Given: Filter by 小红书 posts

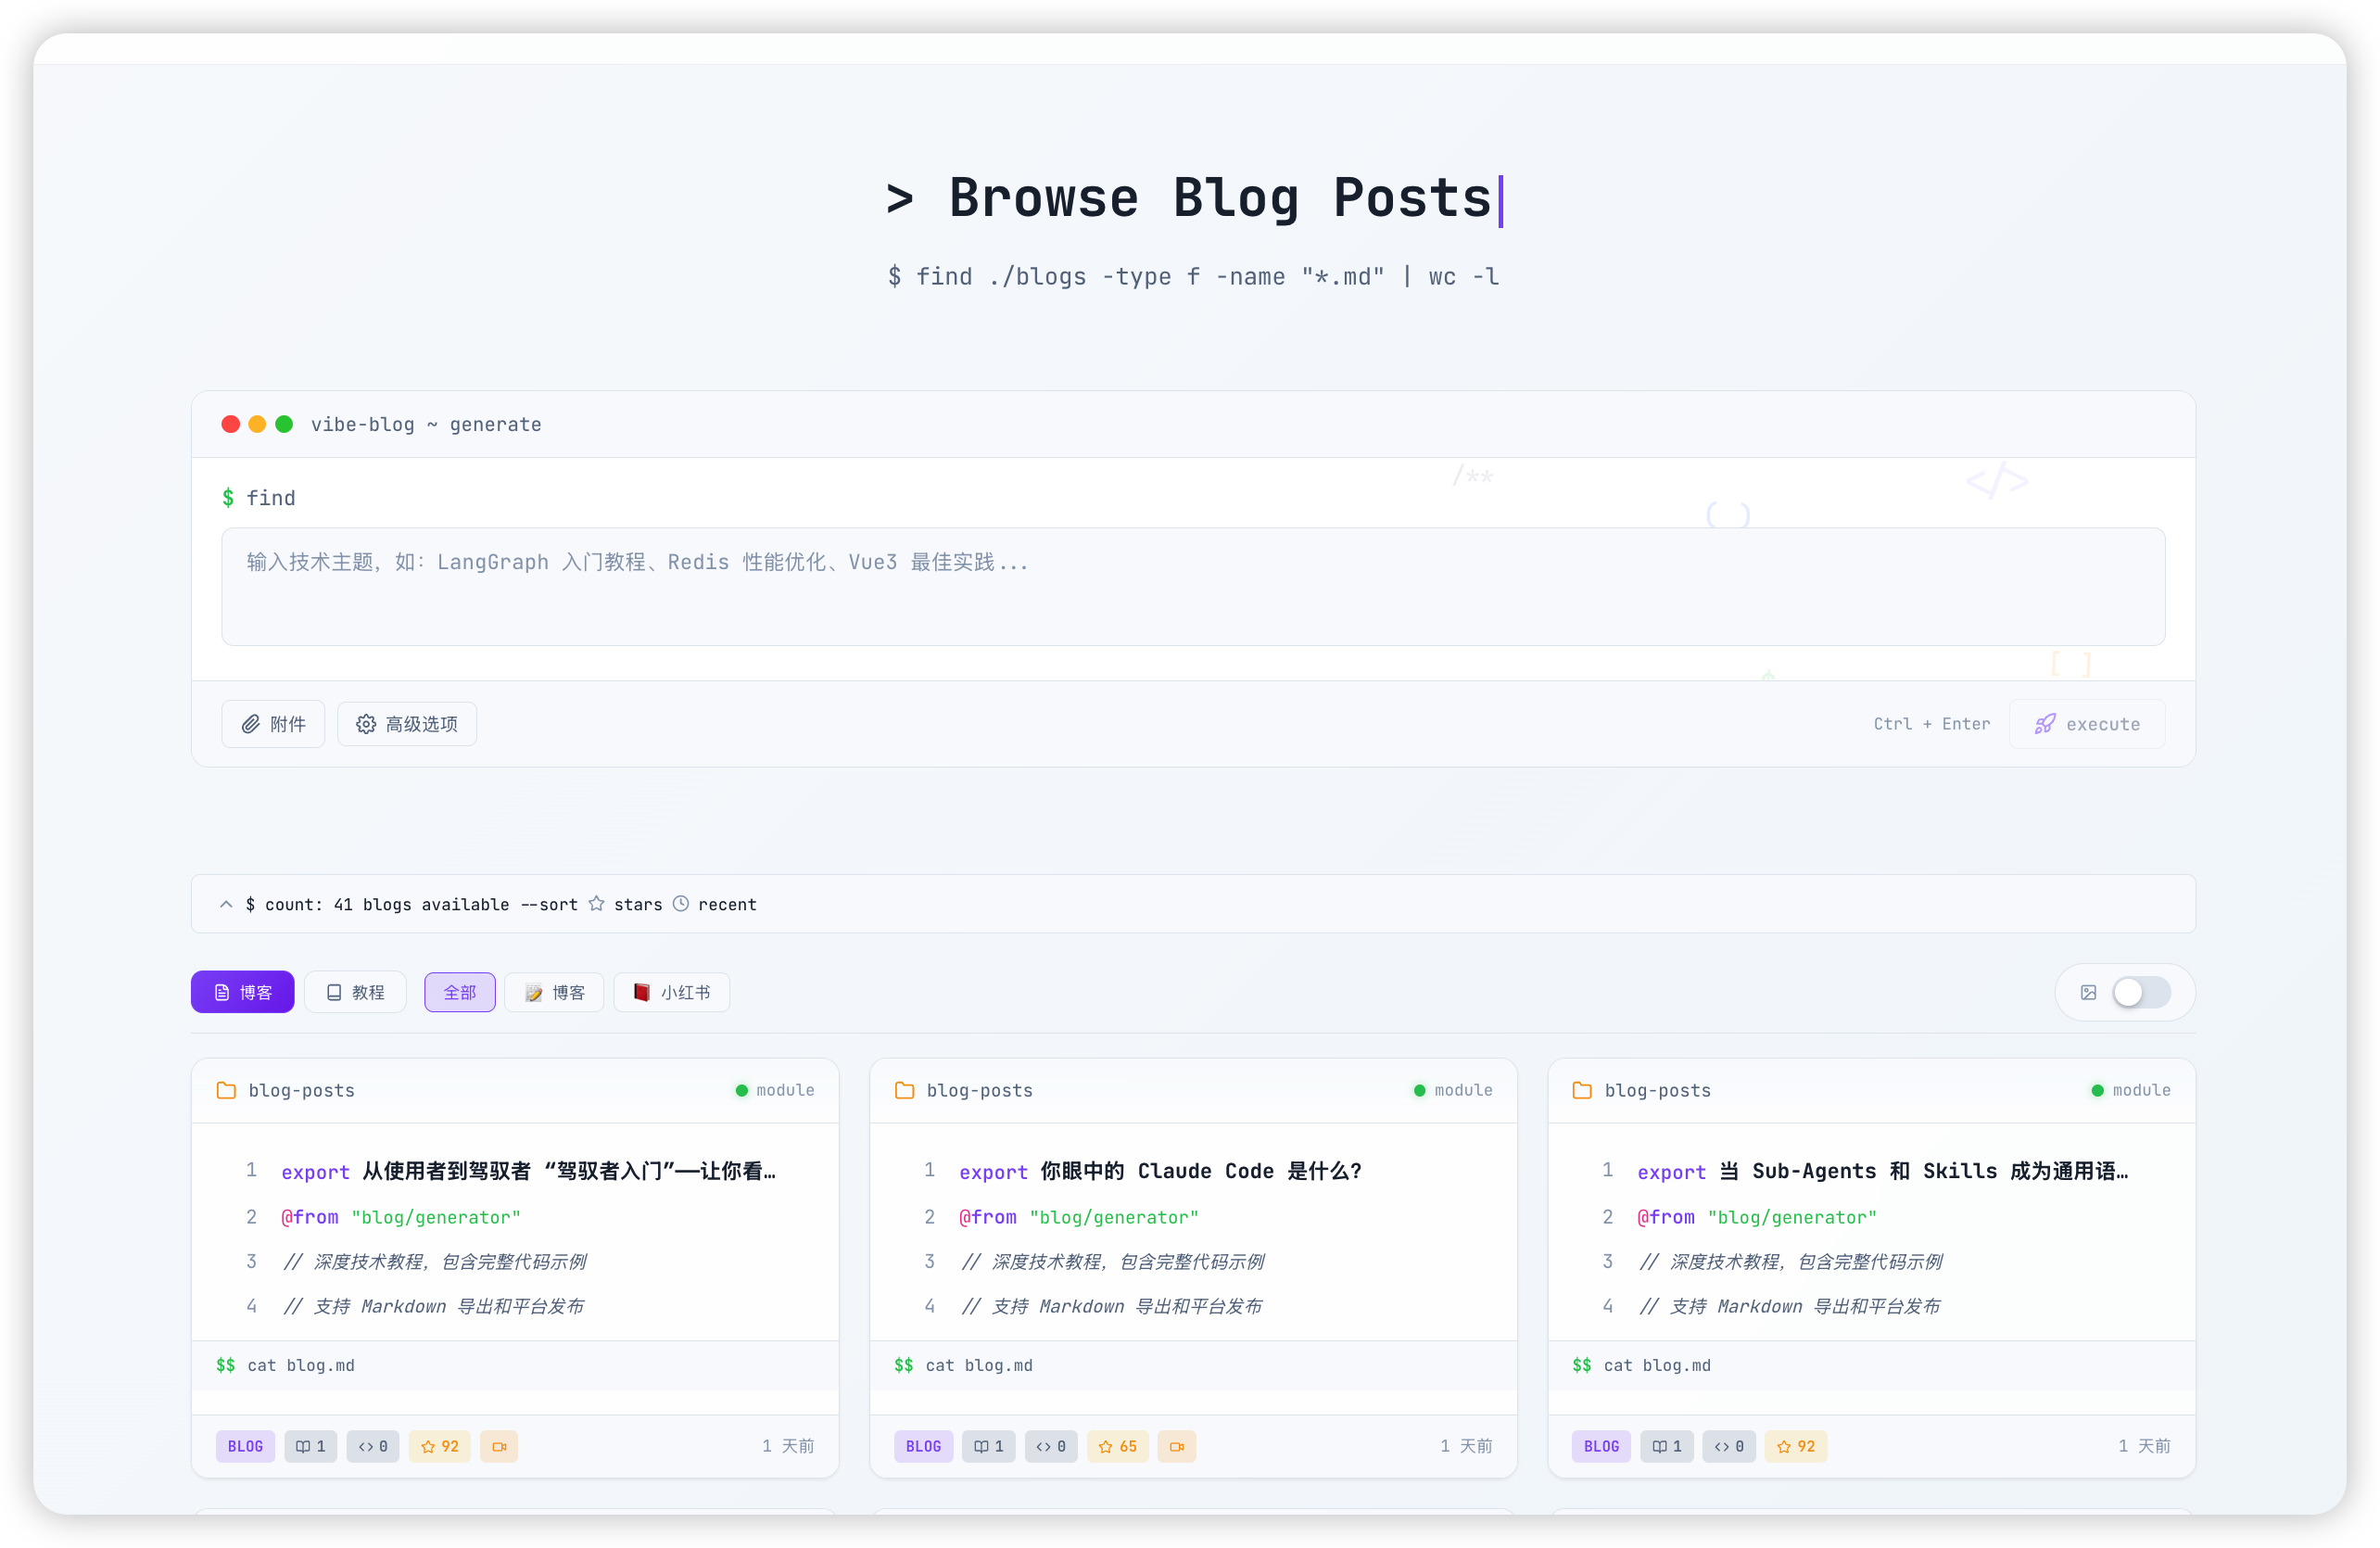Looking at the screenshot, I should [672, 992].
